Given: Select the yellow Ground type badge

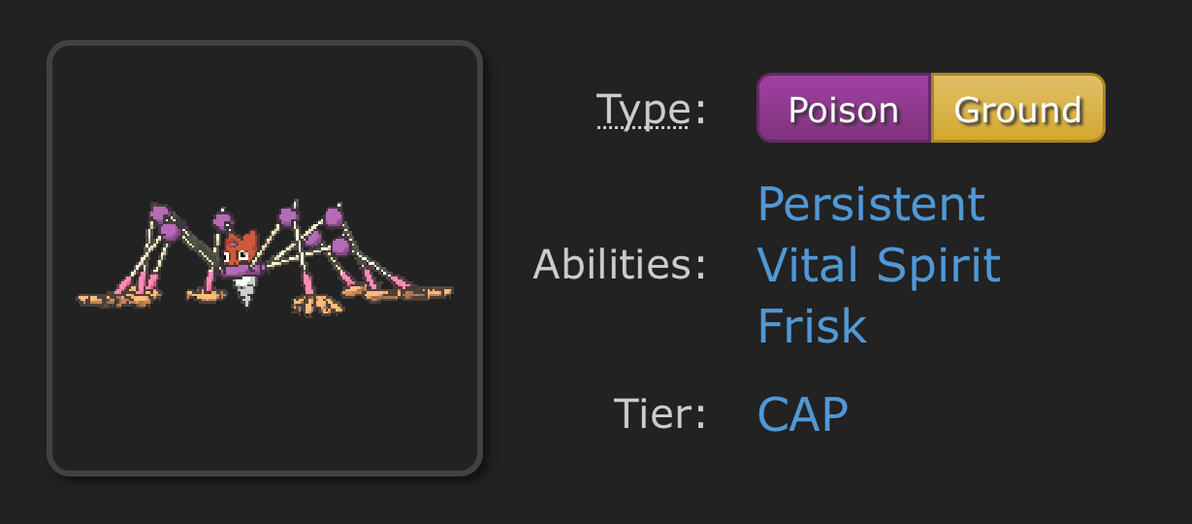Looking at the screenshot, I should 1017,108.
